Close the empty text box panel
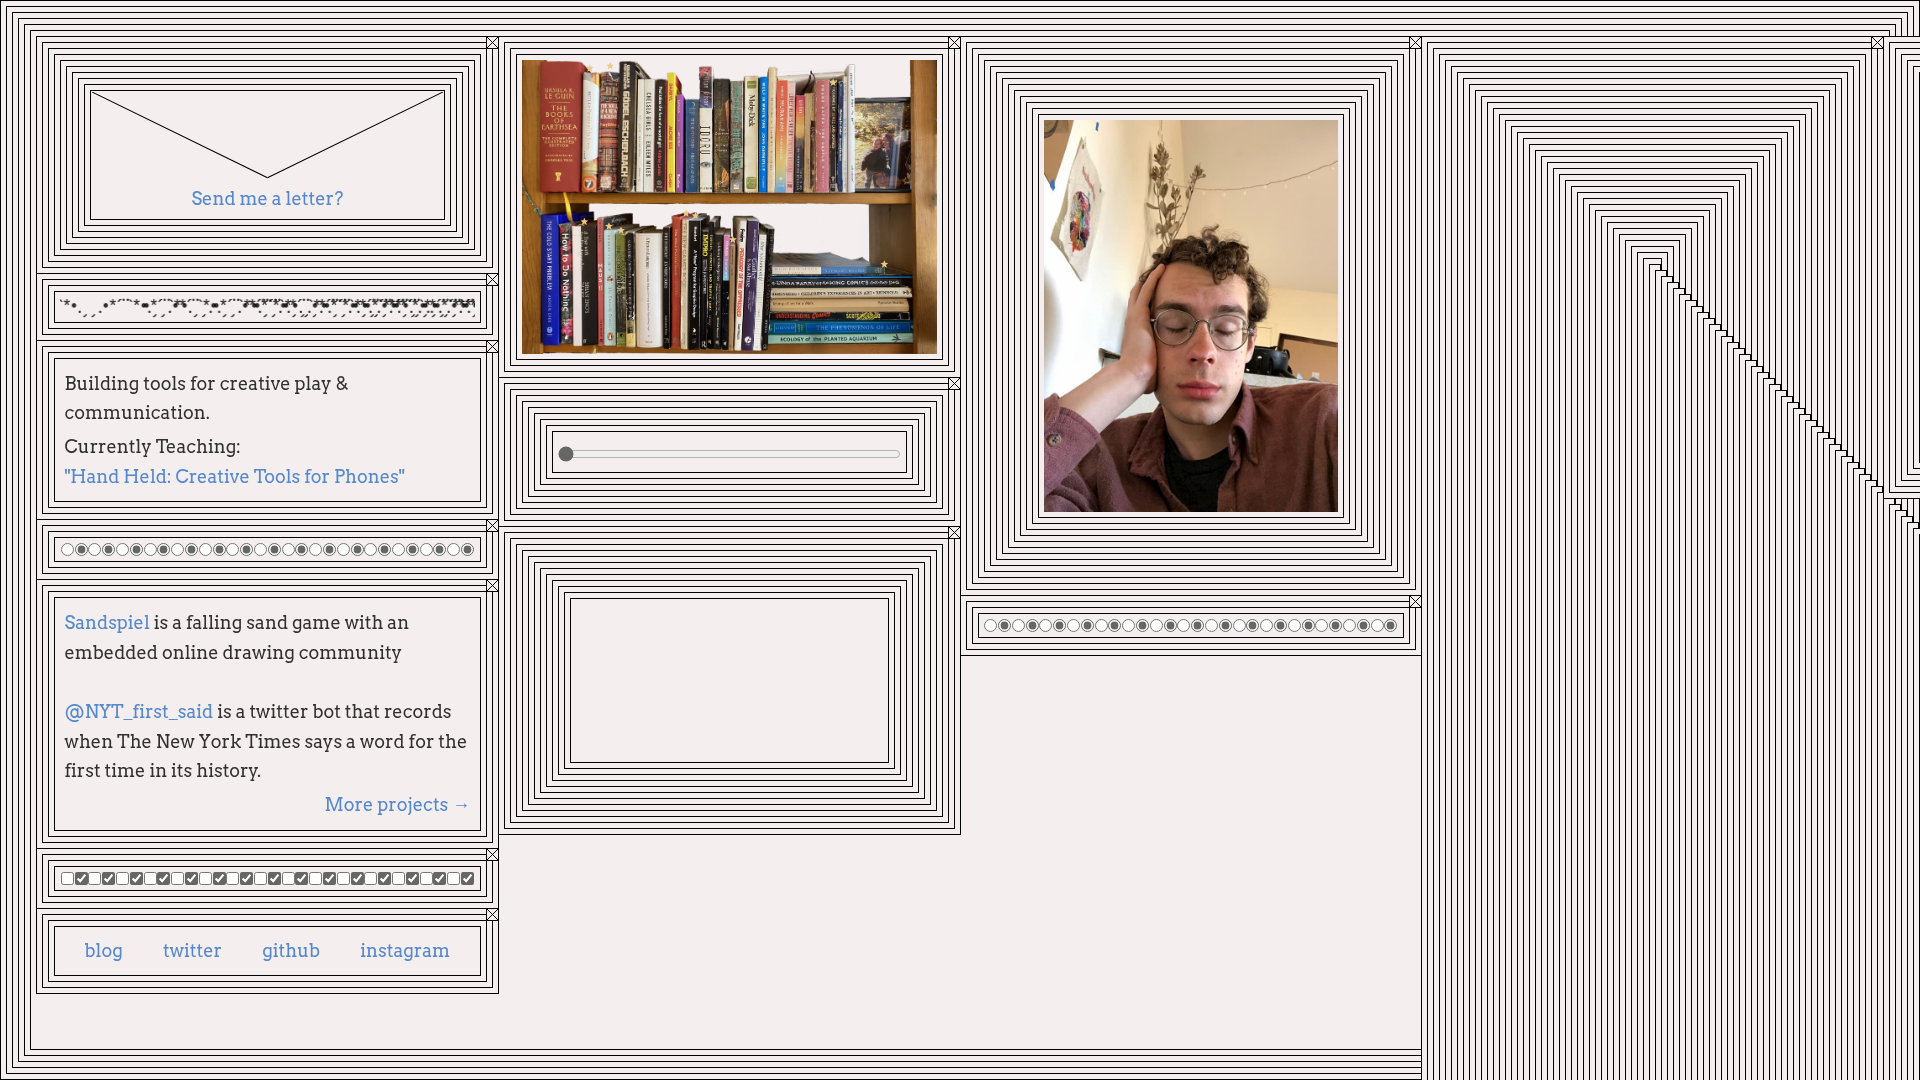 click(954, 533)
